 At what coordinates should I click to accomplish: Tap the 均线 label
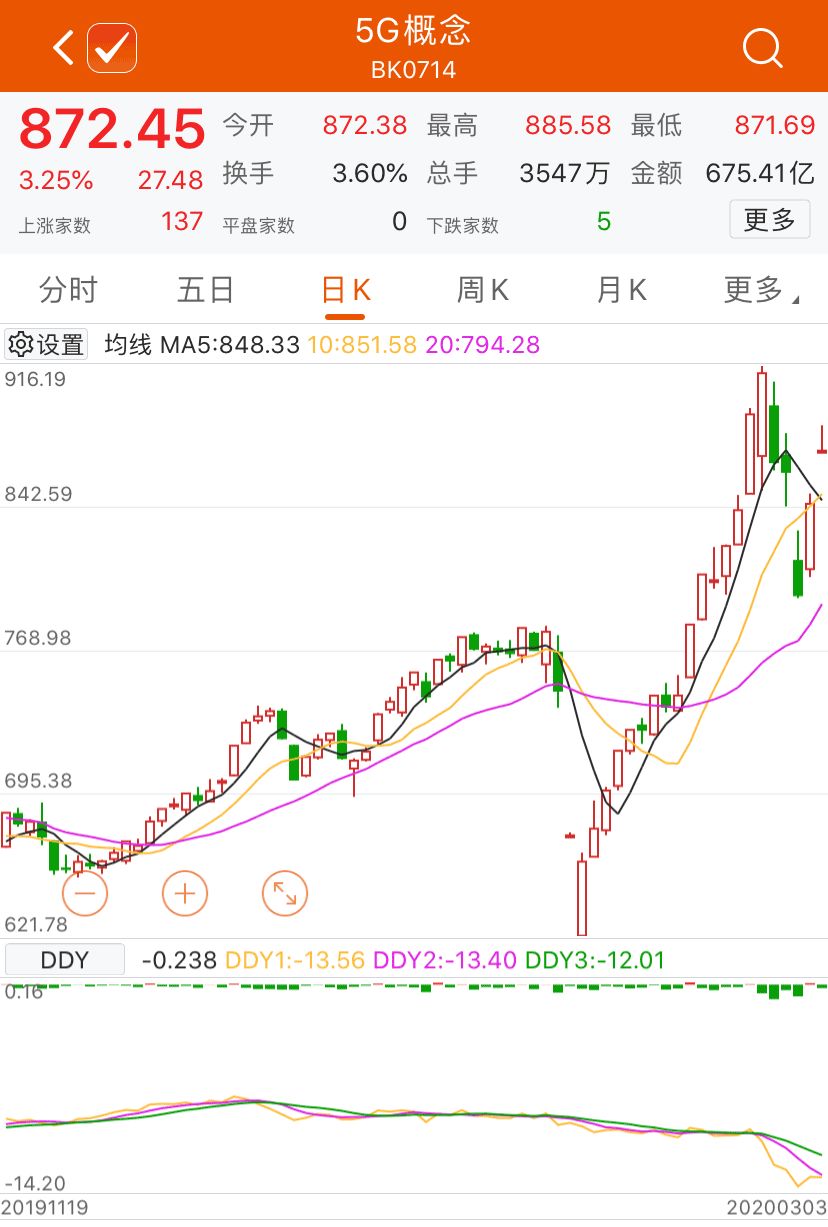tap(128, 345)
